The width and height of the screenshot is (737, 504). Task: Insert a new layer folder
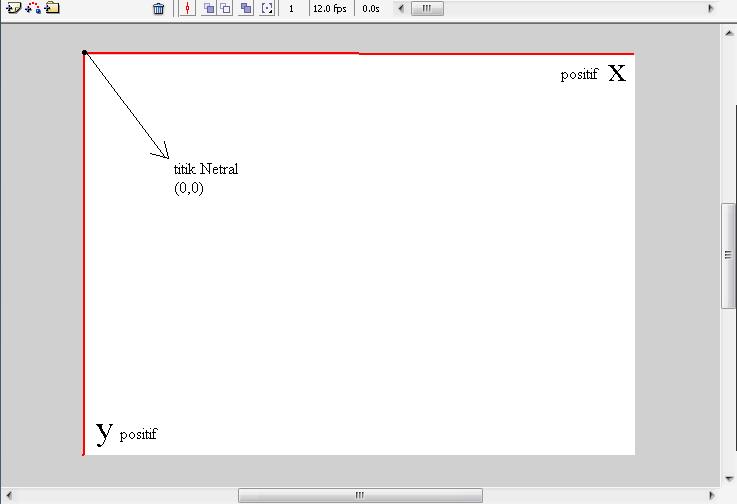[x=52, y=8]
